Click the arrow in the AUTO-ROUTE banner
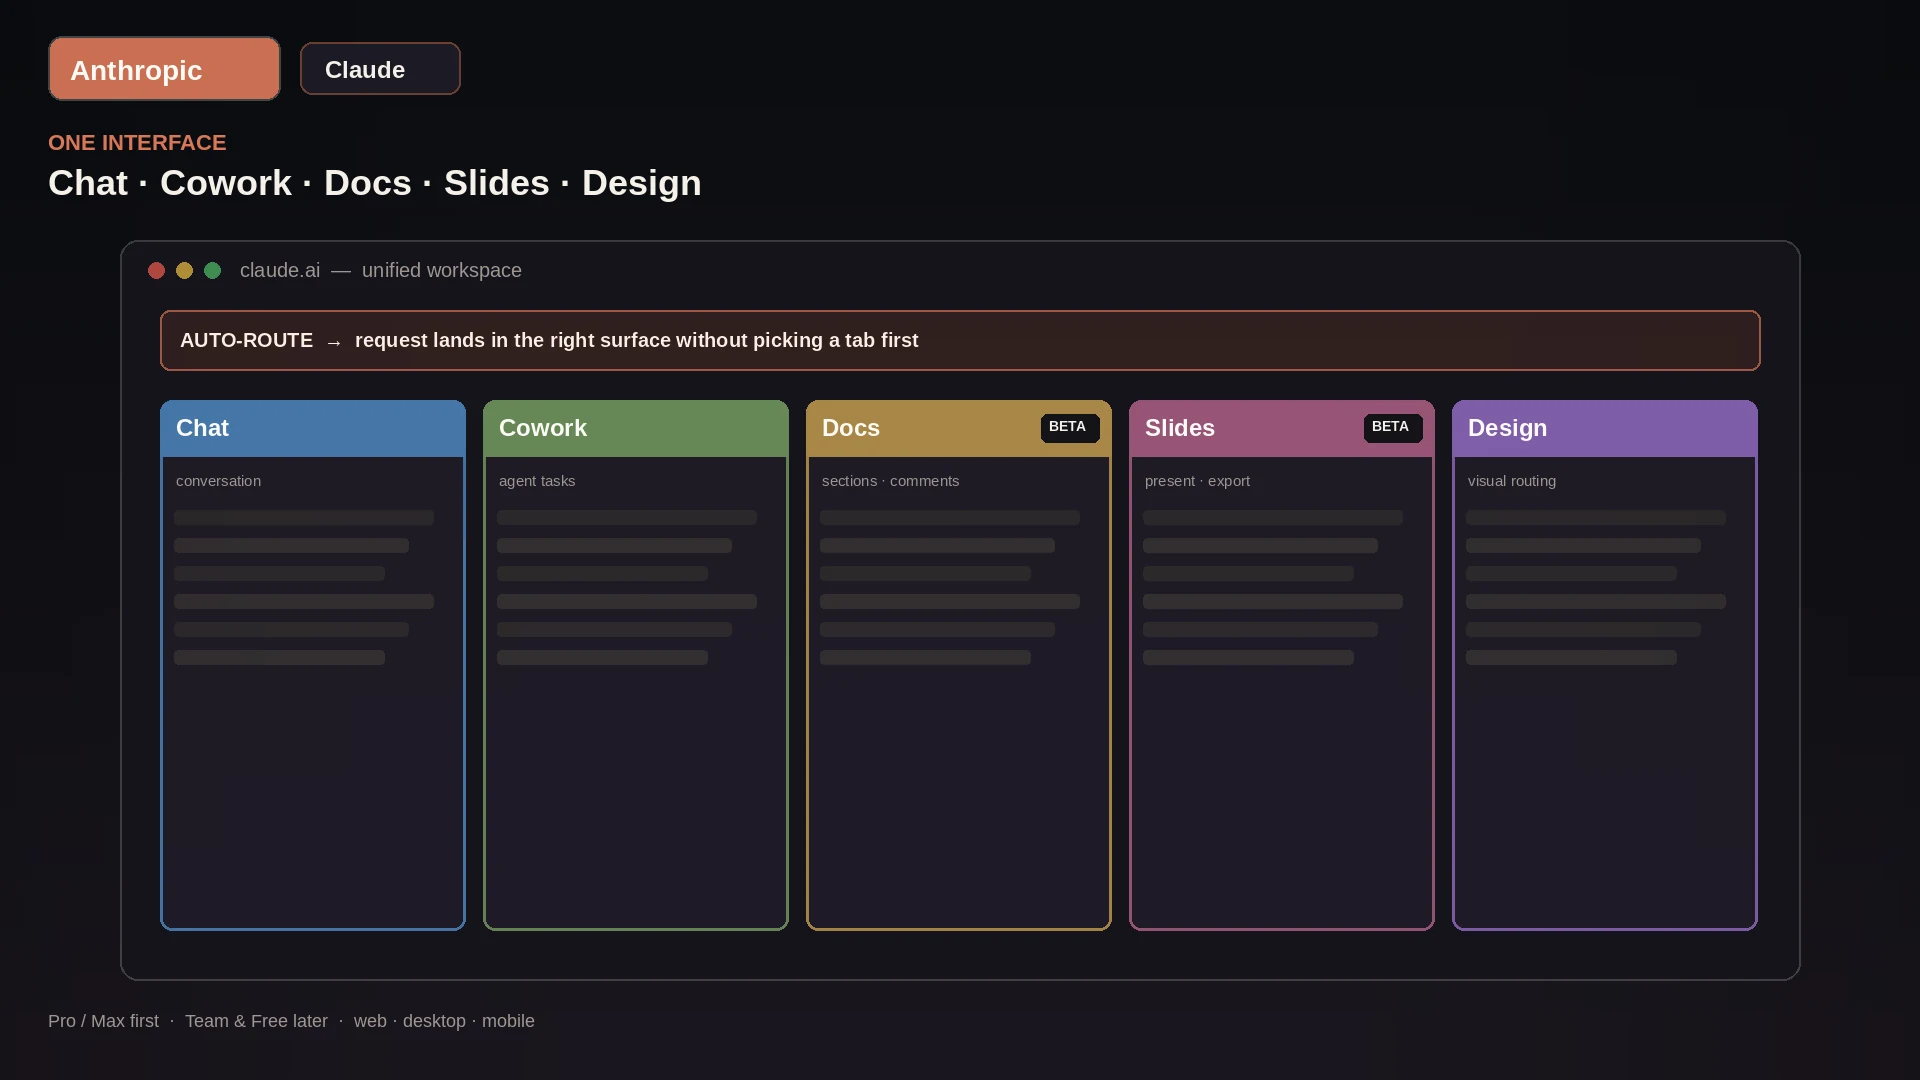The width and height of the screenshot is (1920, 1080). click(334, 343)
